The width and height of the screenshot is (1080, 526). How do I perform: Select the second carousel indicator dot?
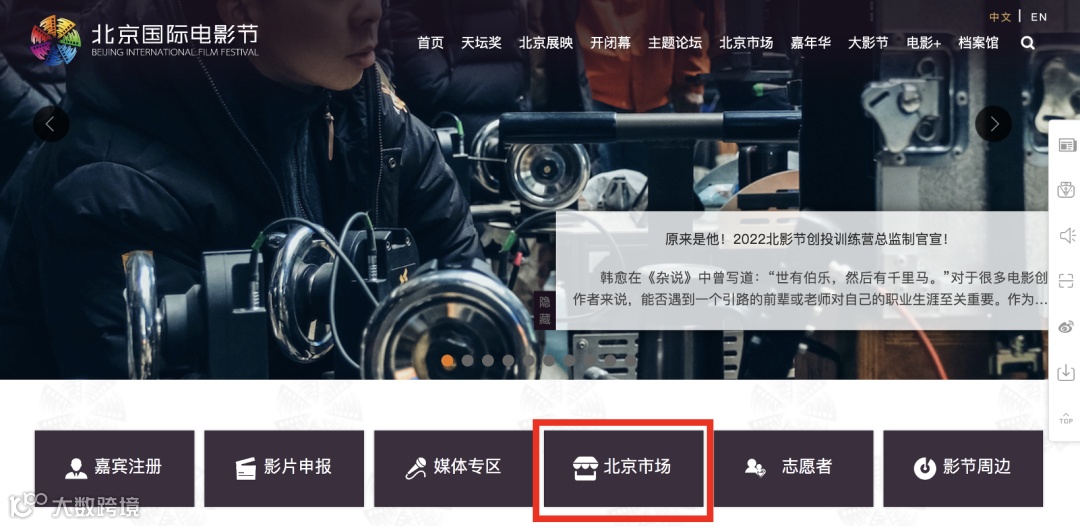tap(468, 360)
